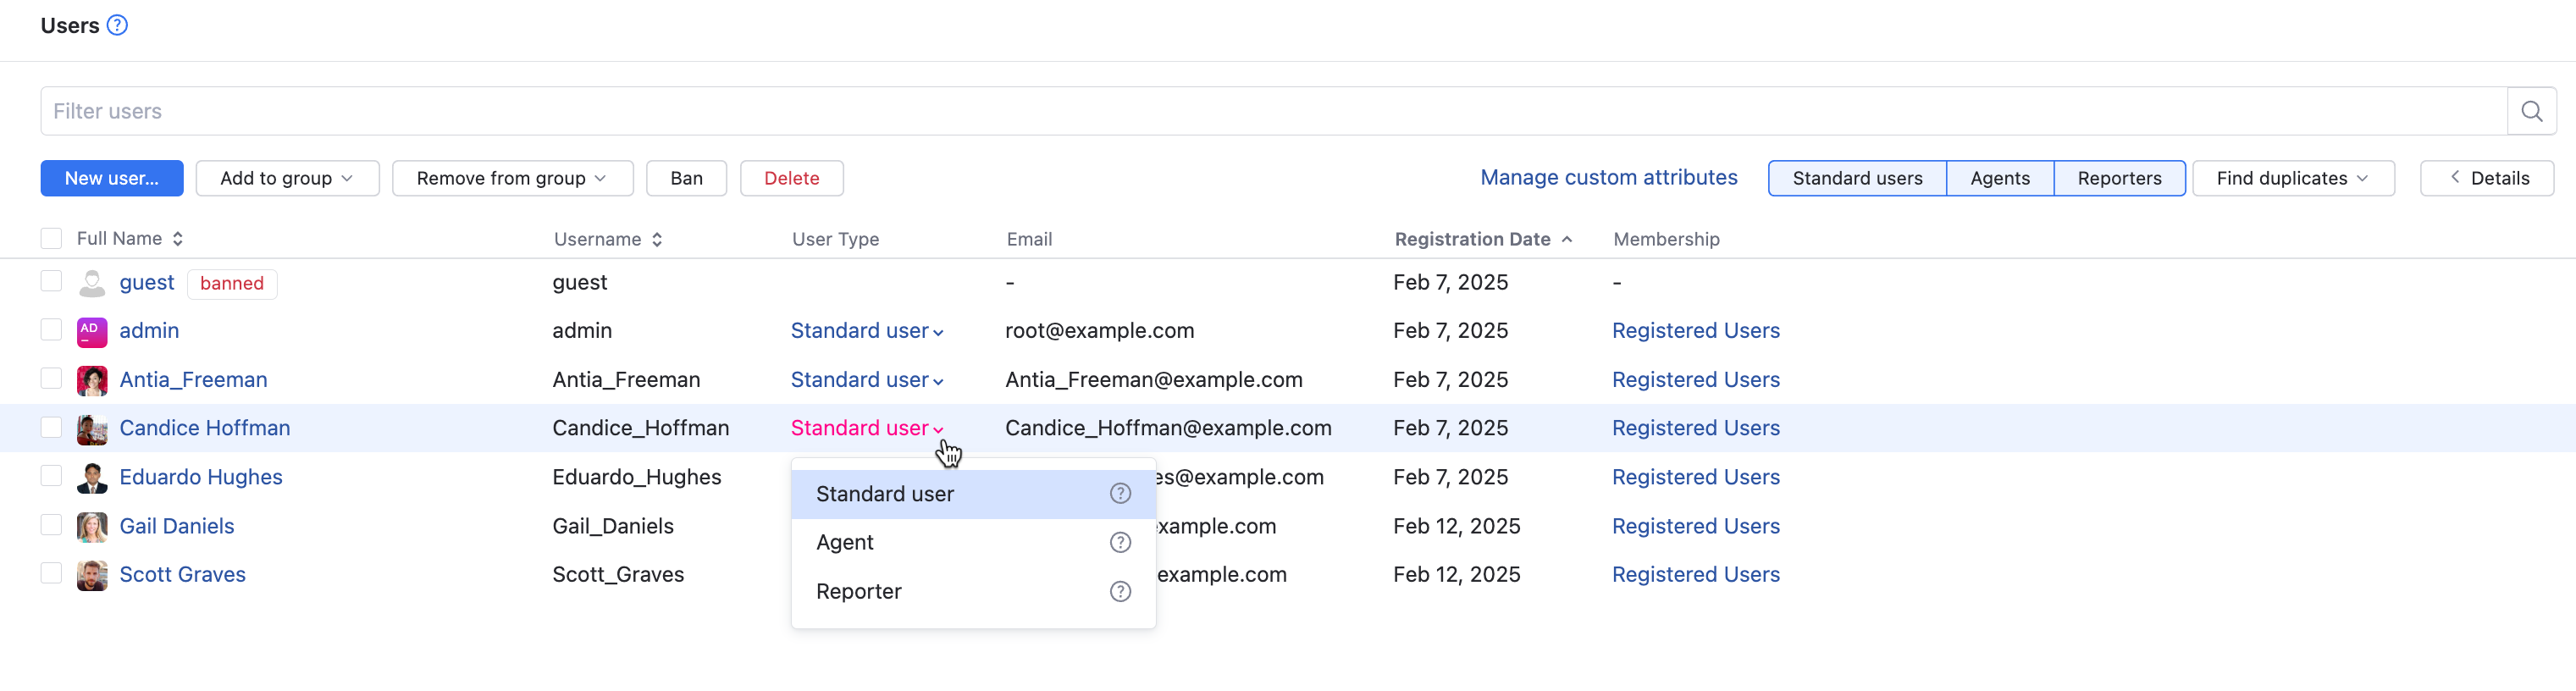
Task: Click into the Filter users field
Action: (x=1270, y=111)
